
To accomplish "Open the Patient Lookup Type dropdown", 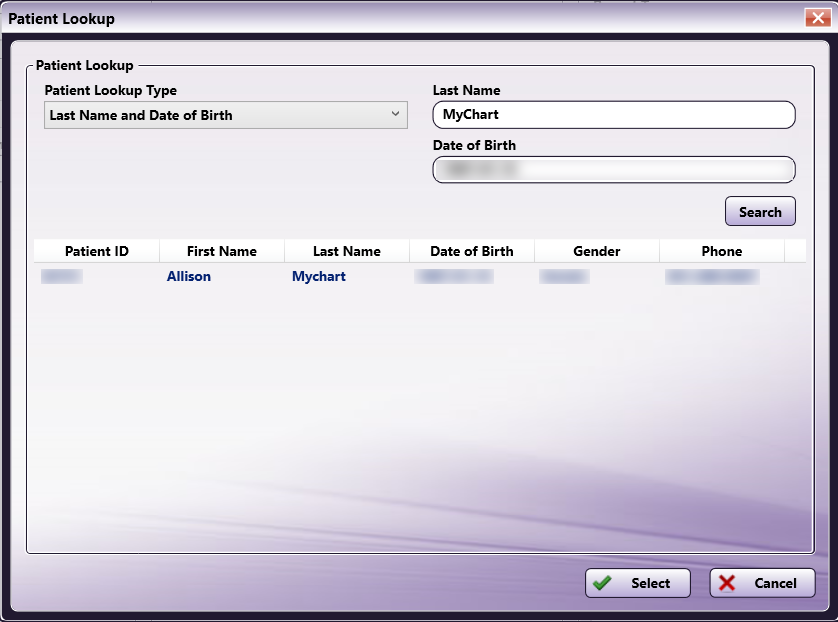I will pos(226,115).
